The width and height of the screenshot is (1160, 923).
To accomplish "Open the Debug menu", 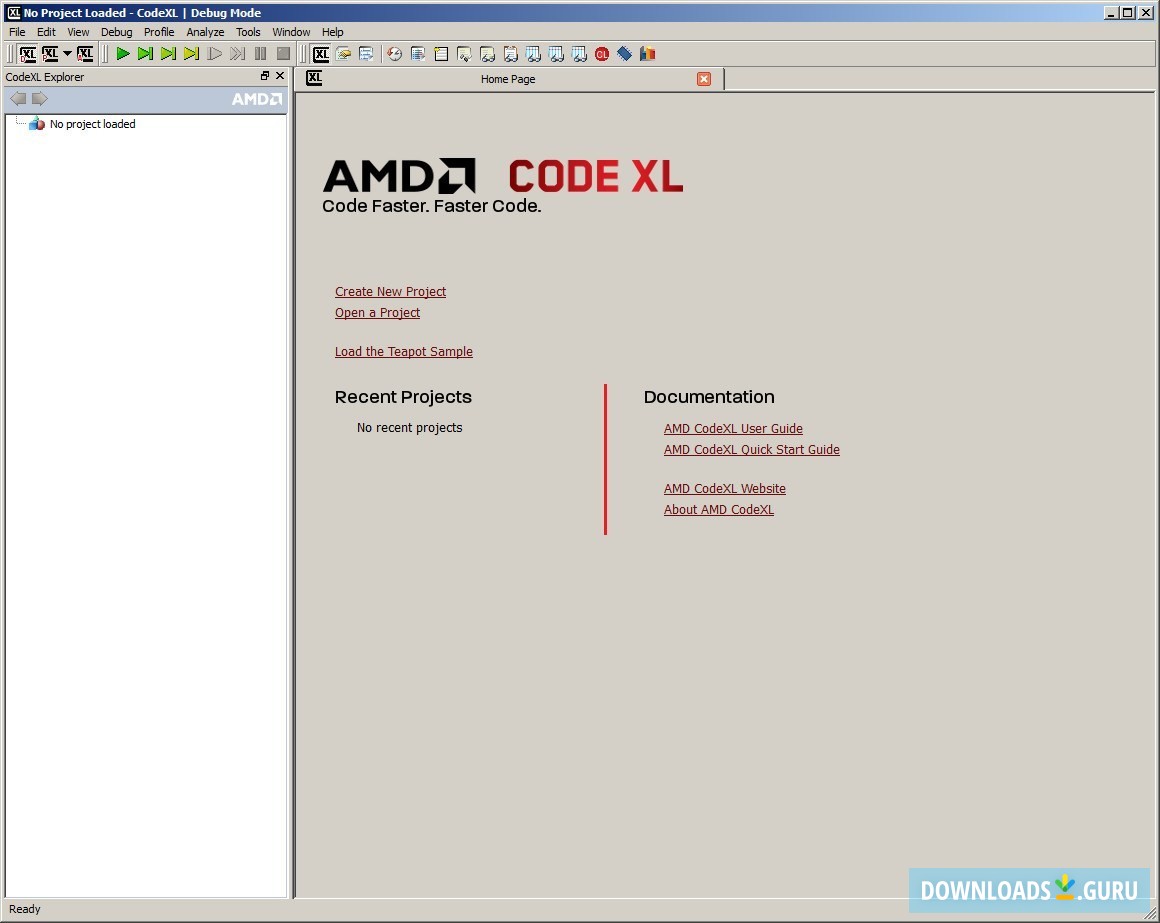I will pyautogui.click(x=116, y=31).
